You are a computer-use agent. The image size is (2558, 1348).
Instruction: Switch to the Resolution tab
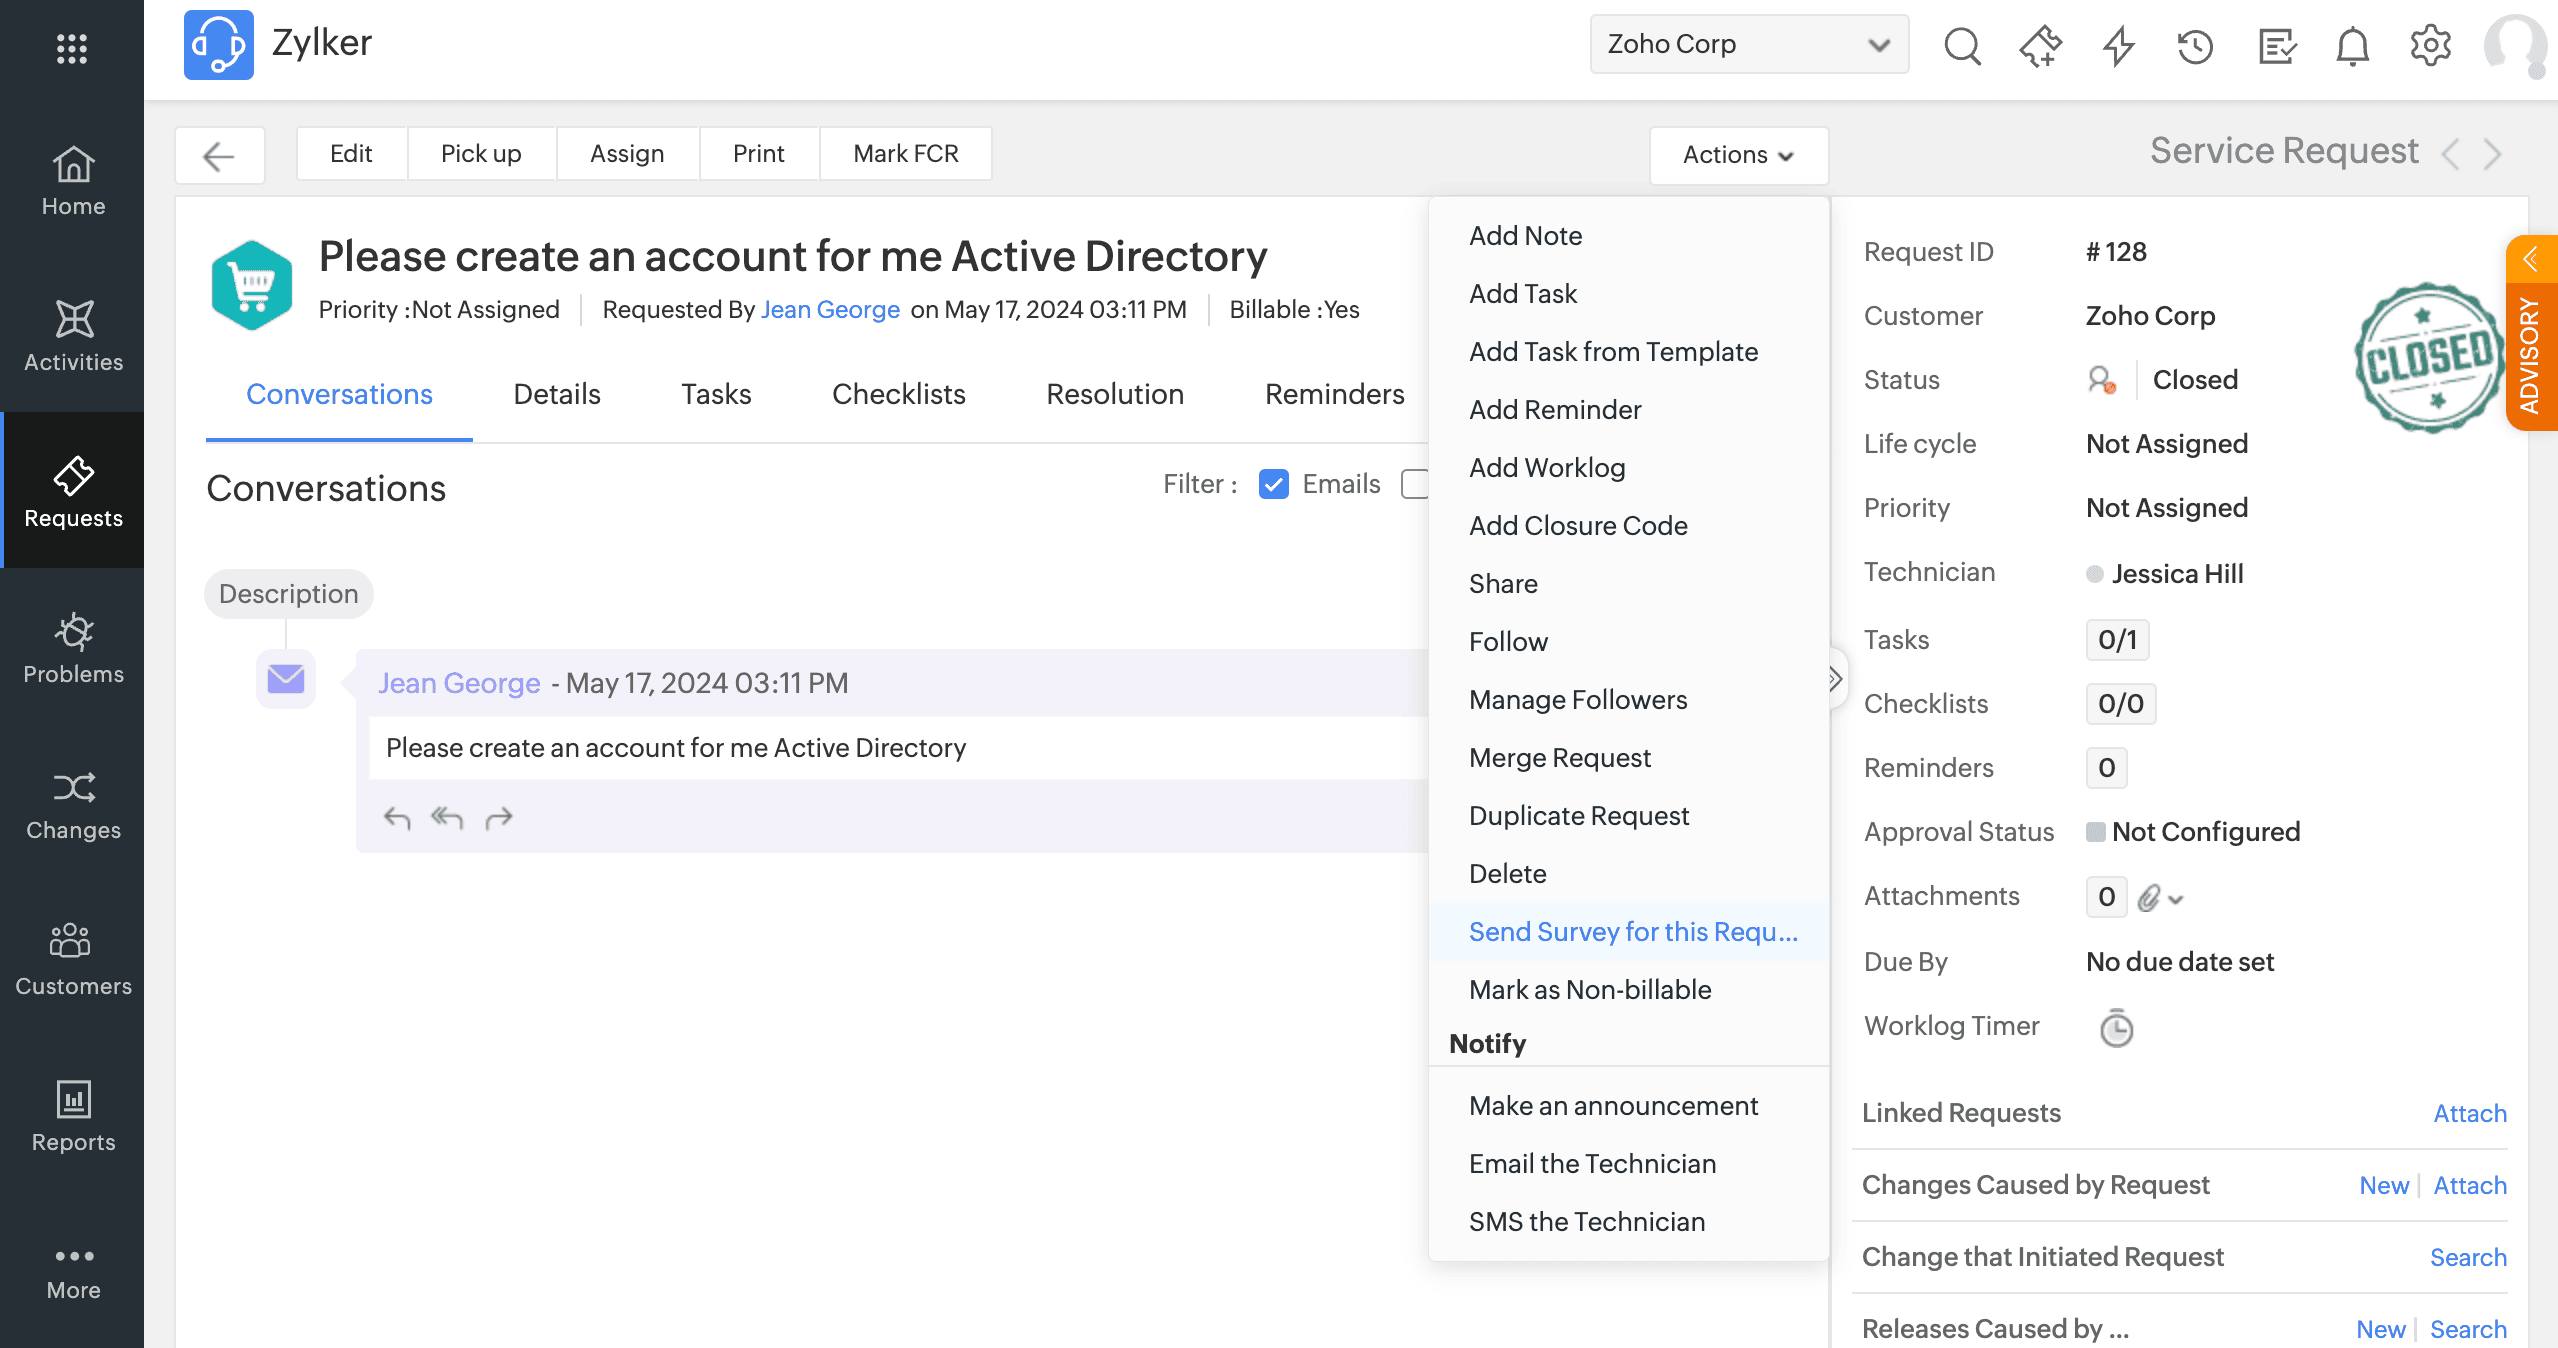click(1114, 394)
